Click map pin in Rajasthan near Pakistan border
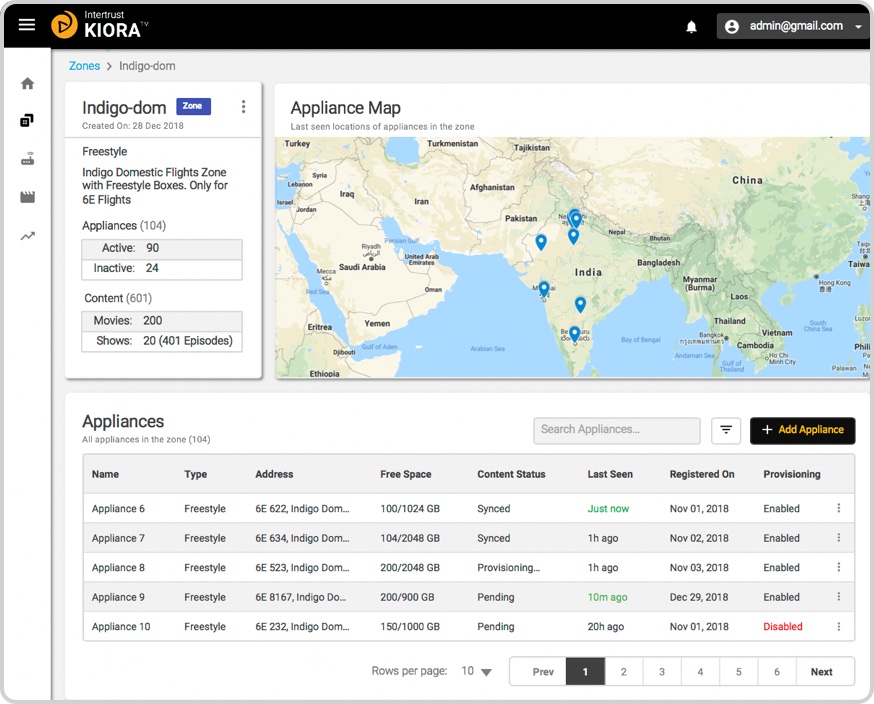Screen dimensions: 874x704 541,241
